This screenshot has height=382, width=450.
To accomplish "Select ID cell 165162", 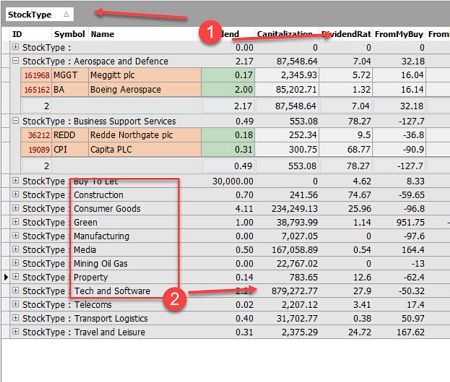I will [36, 90].
